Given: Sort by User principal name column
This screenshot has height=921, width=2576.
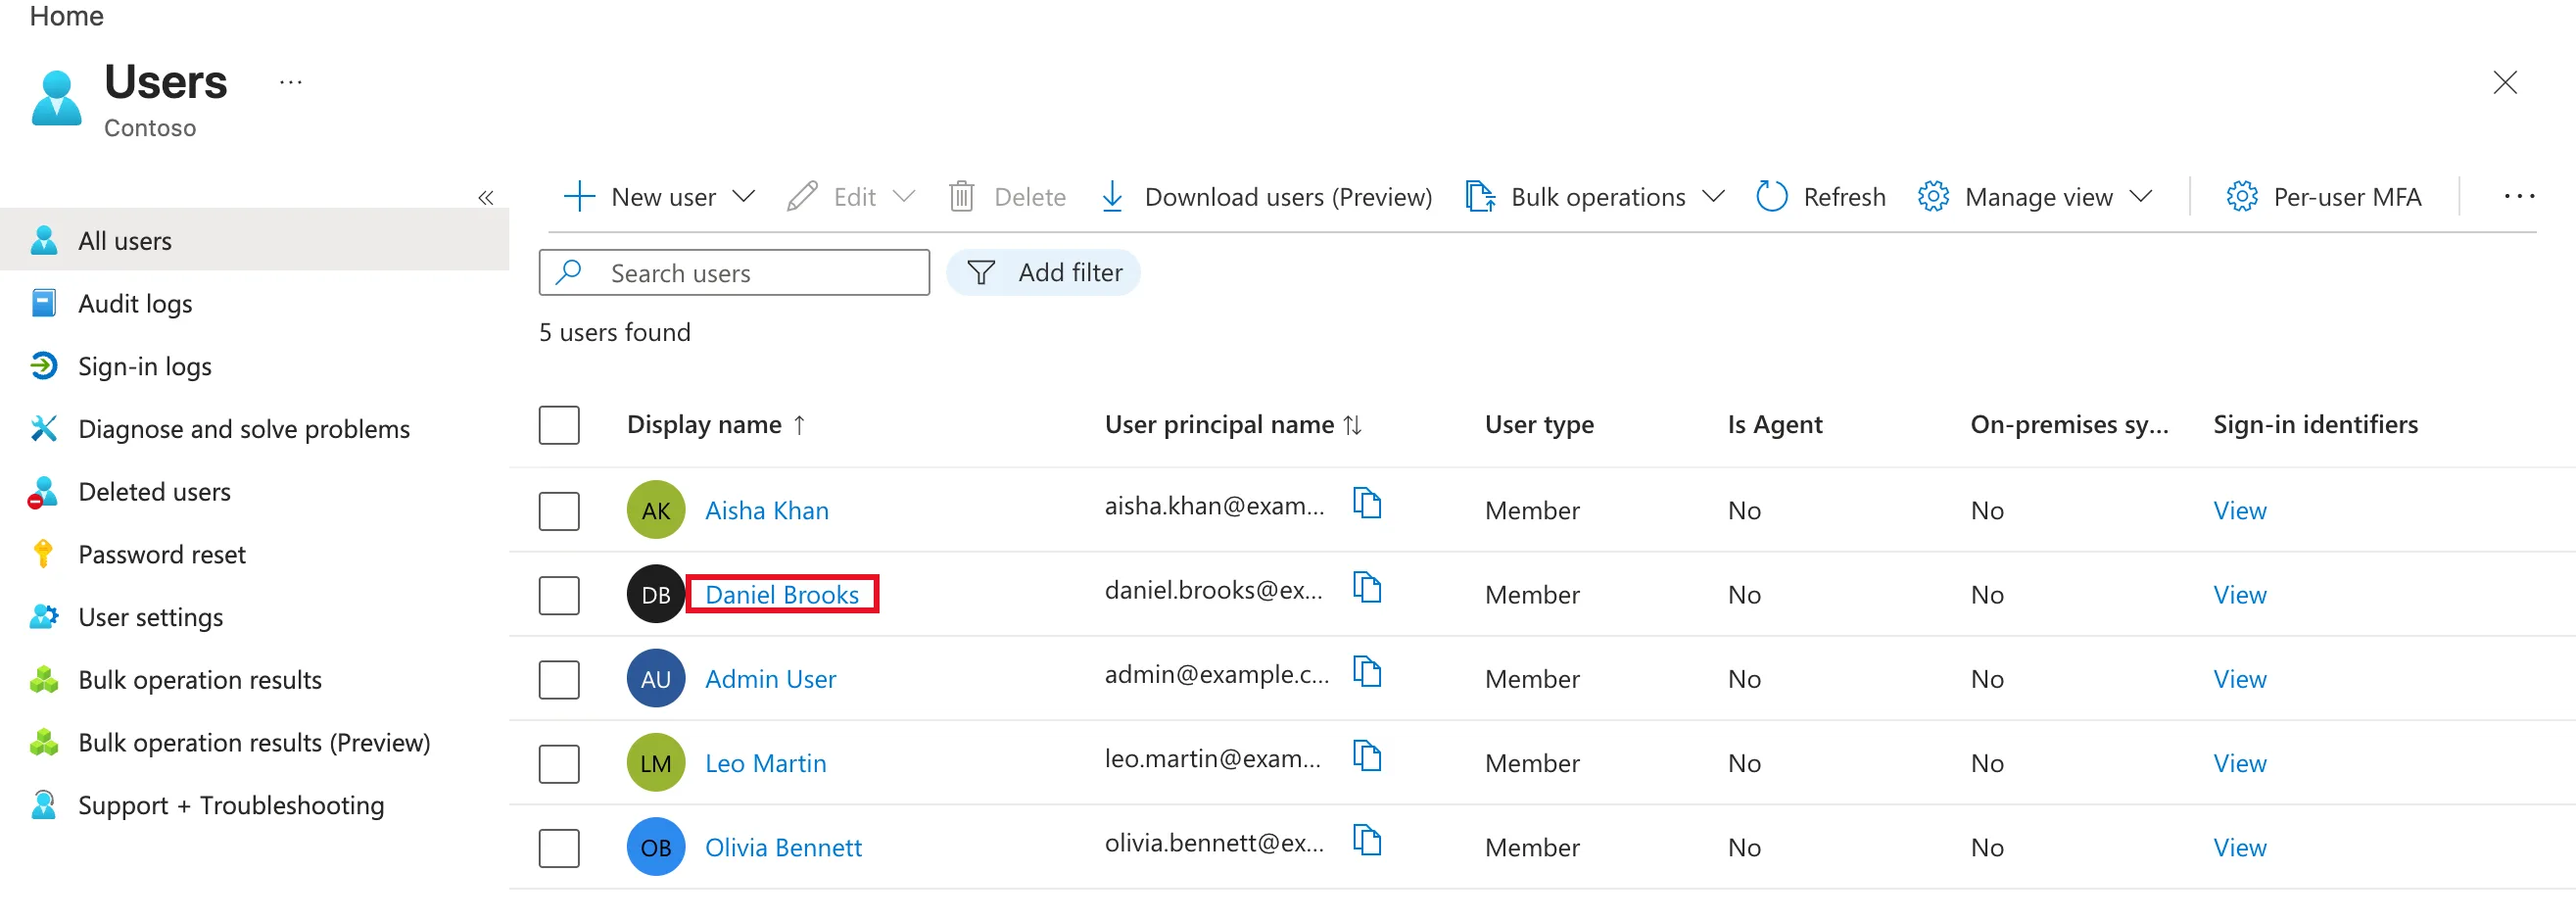Looking at the screenshot, I should 1233,425.
